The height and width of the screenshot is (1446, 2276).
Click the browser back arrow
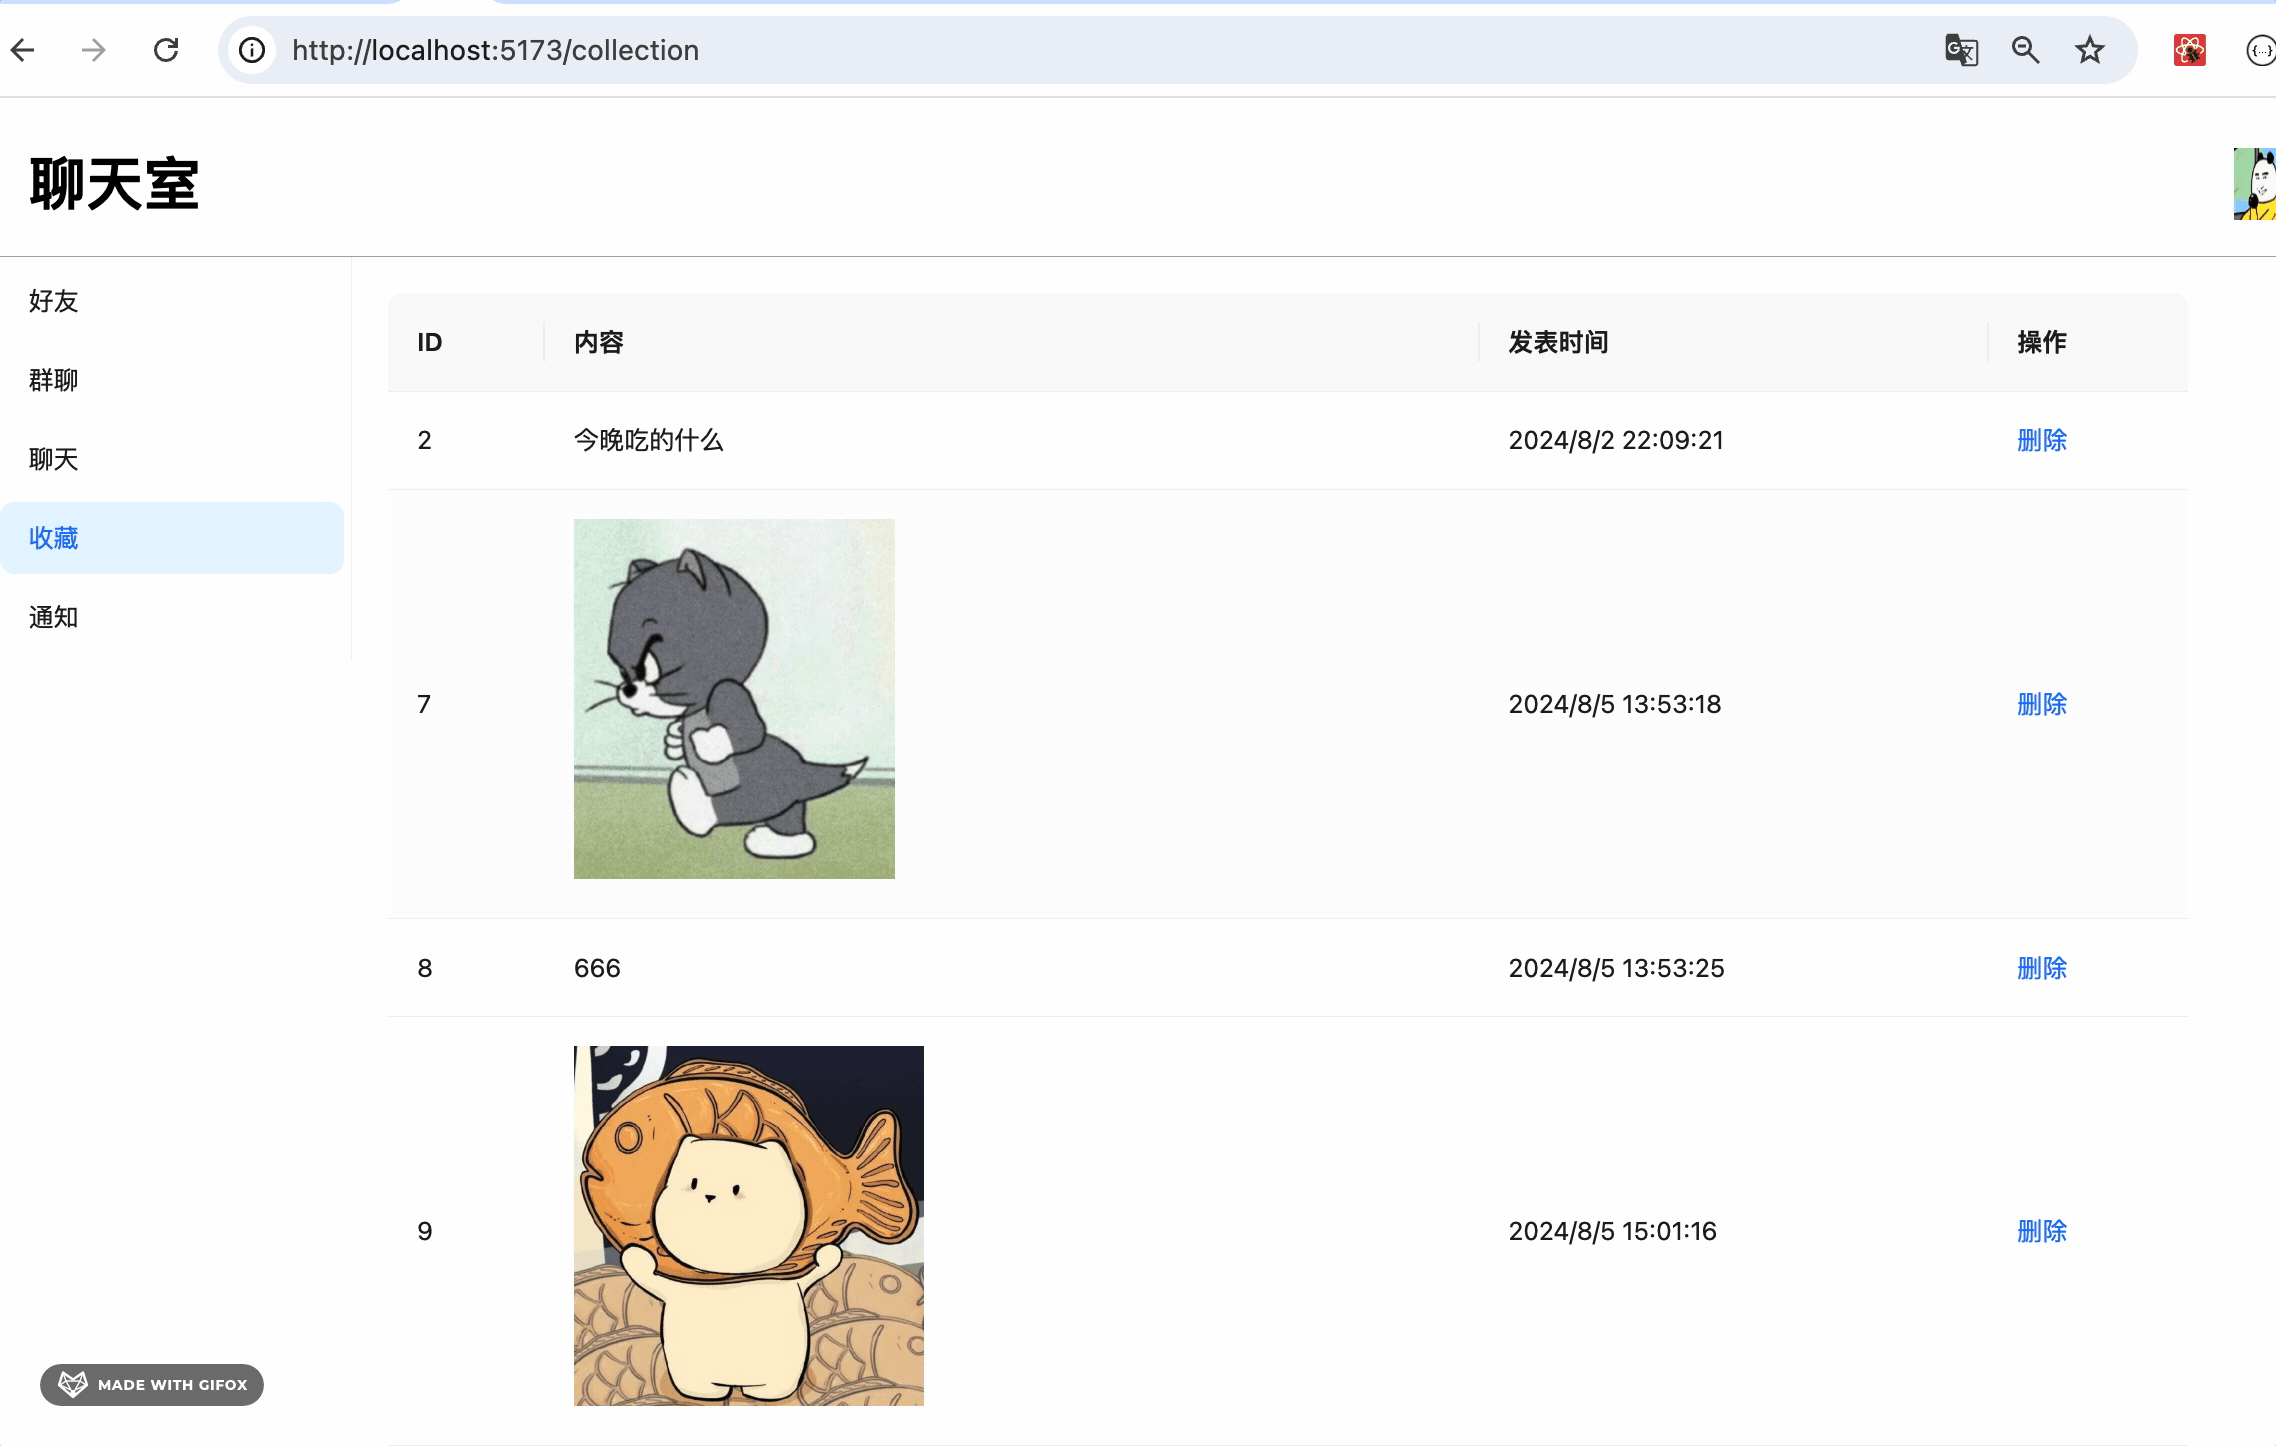pyautogui.click(x=23, y=50)
